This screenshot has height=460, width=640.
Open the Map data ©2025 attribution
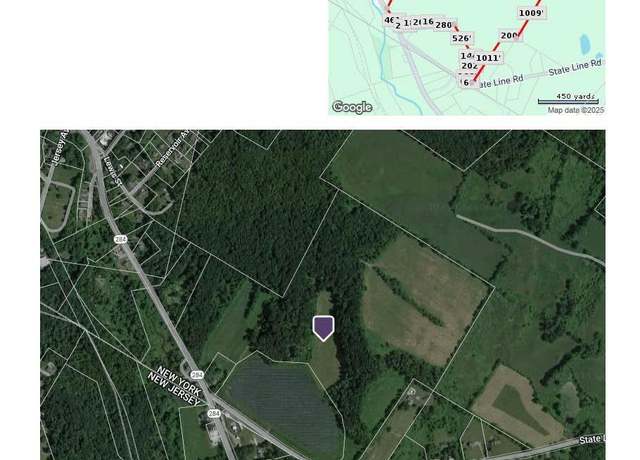tap(576, 110)
